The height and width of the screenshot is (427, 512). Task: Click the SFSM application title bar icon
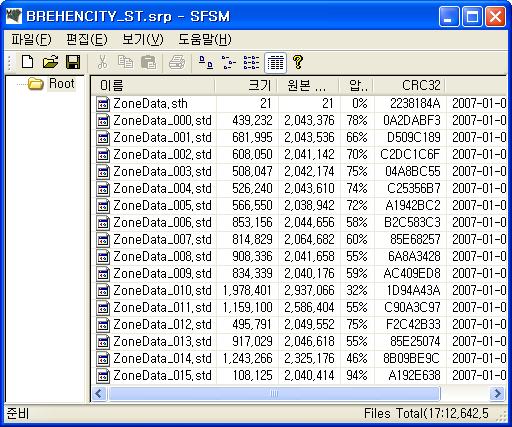pos(14,16)
